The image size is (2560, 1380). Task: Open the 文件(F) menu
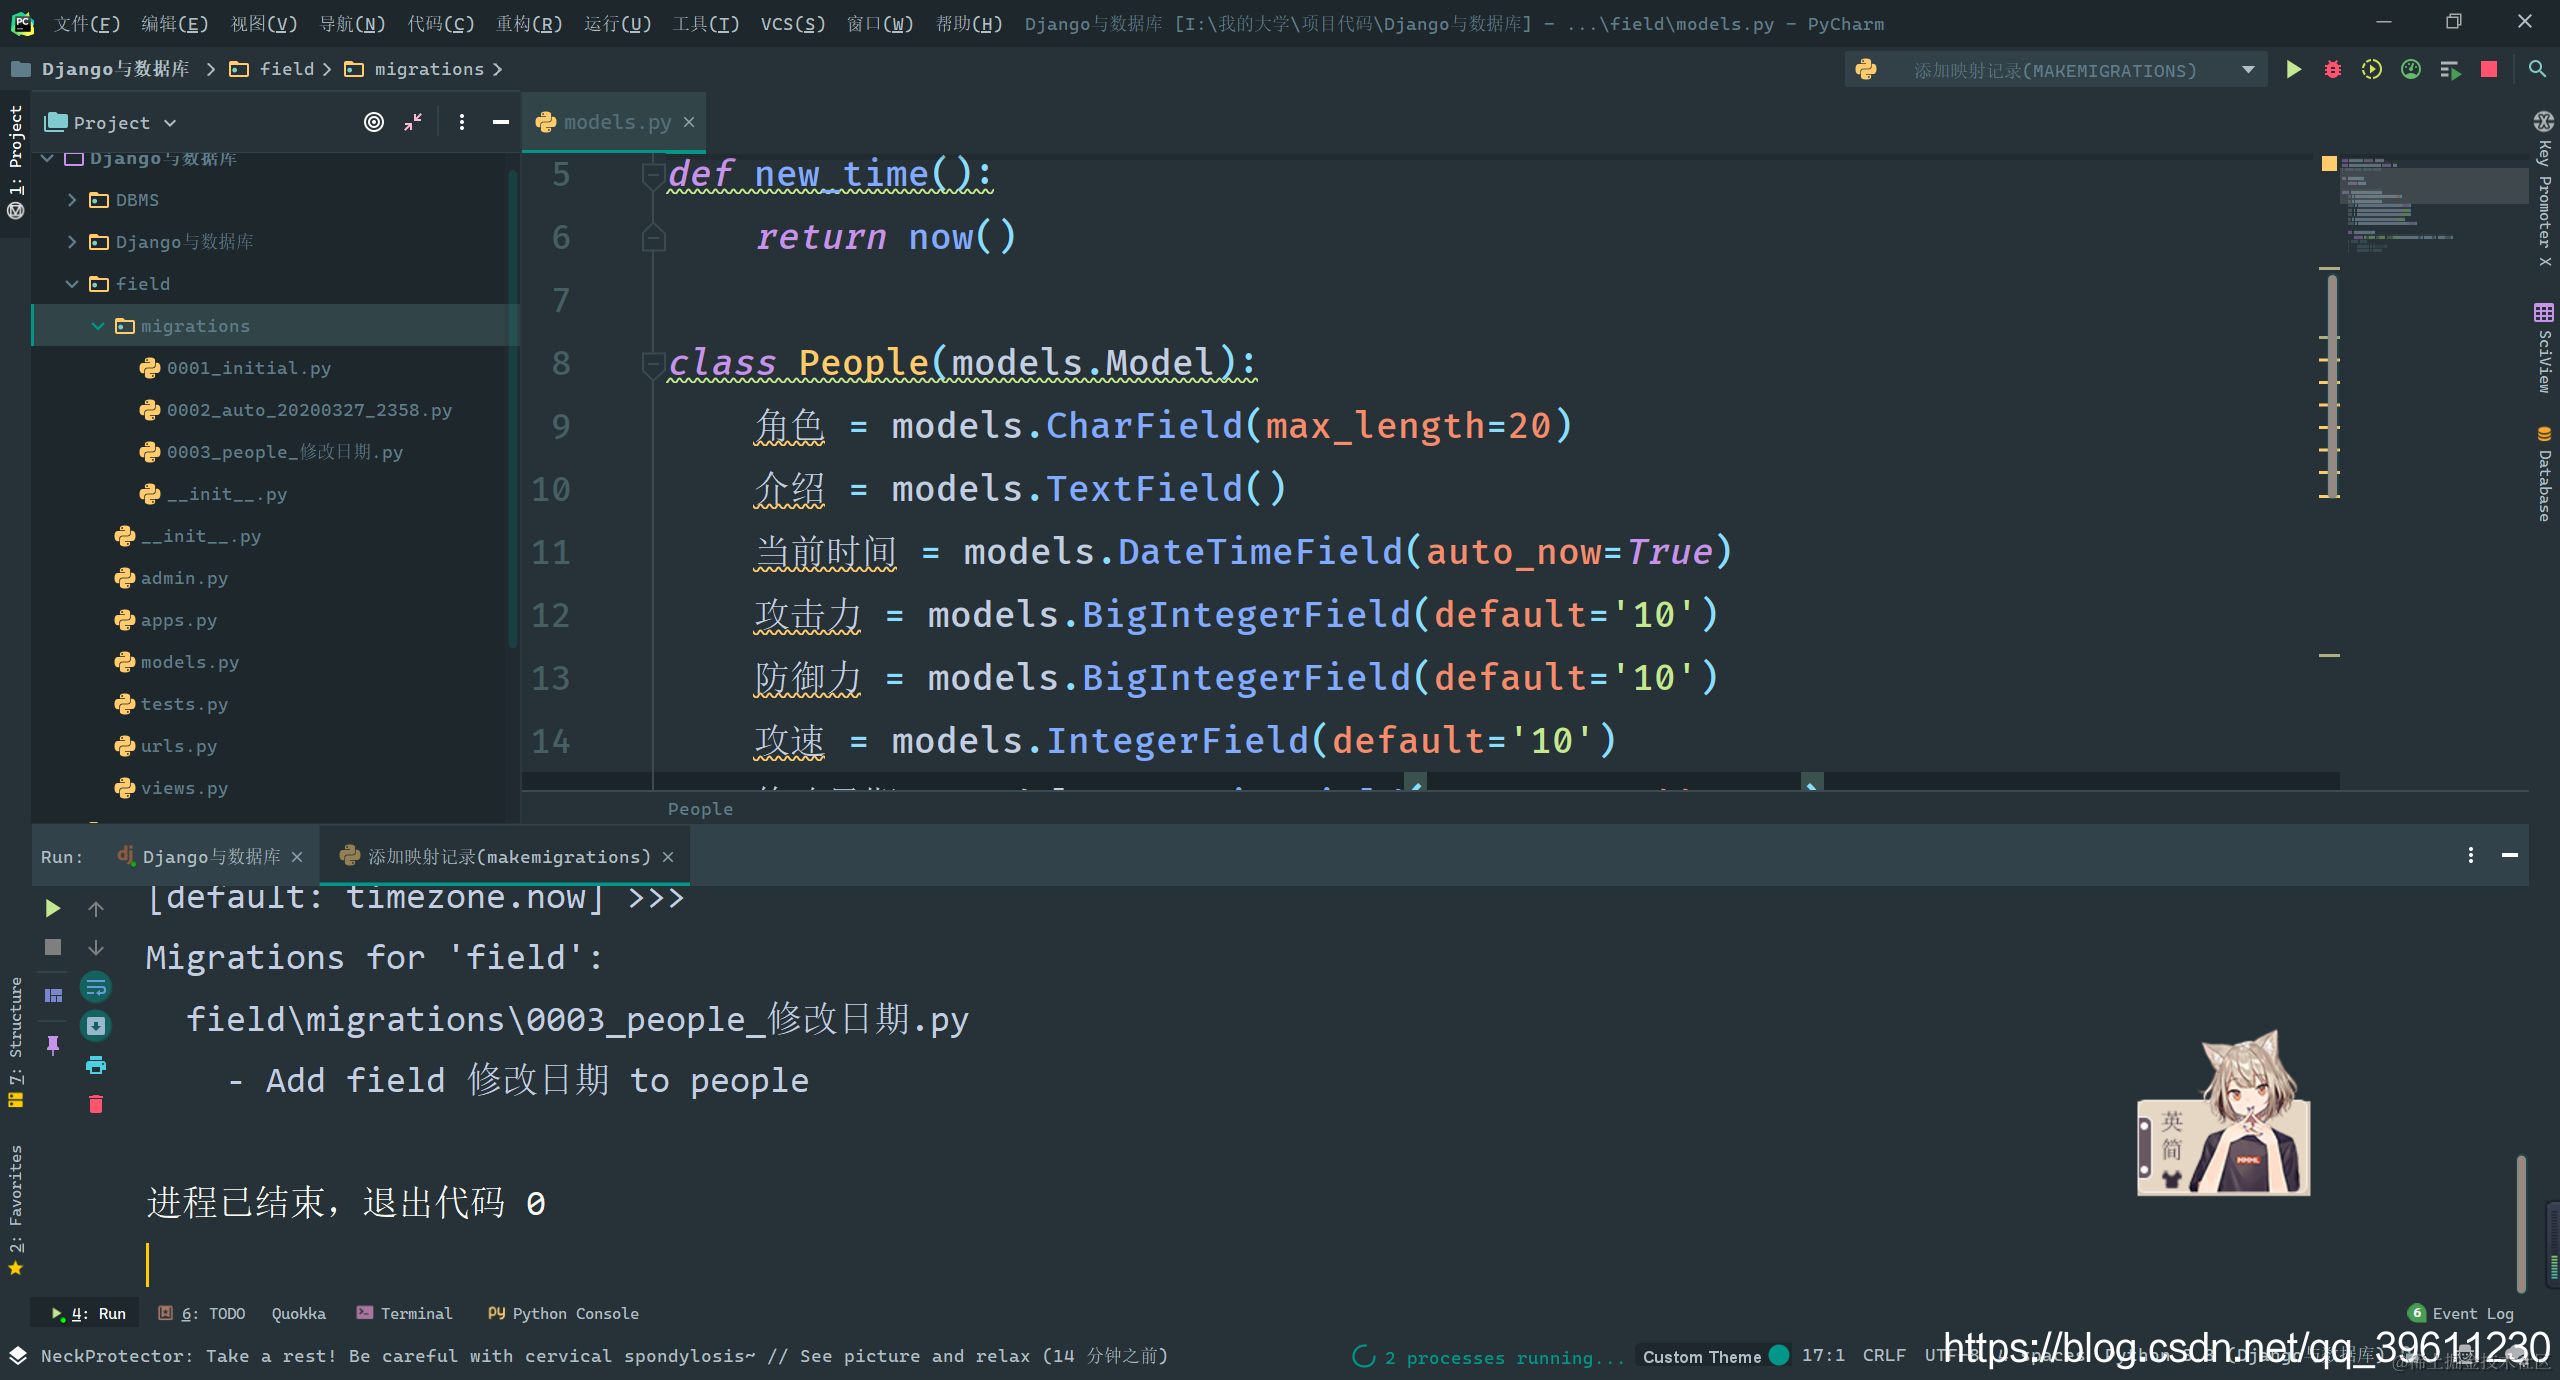click(86, 23)
